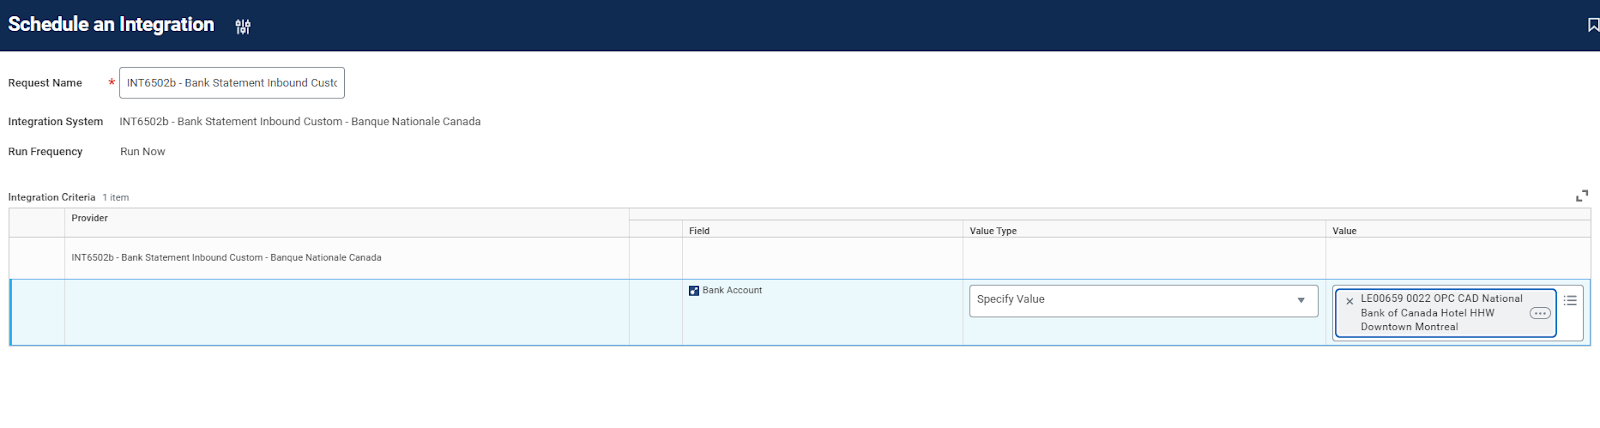Viewport: 1600px width, 428px height.
Task: Expand the Integration Criteria table to full screen
Action: [1581, 196]
